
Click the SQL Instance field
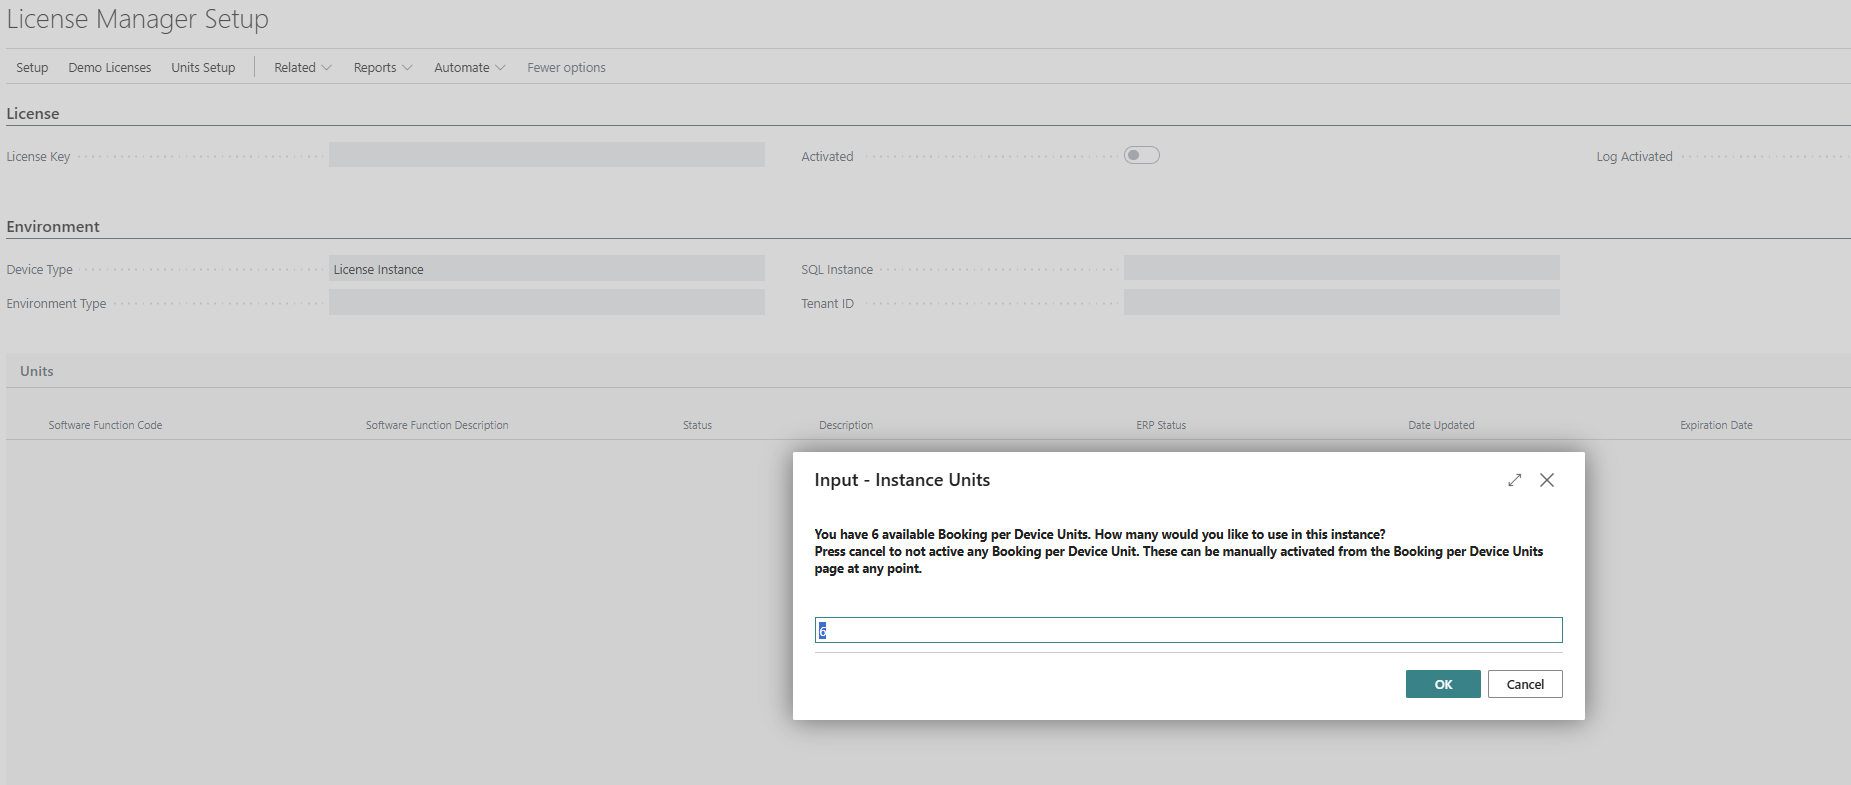(x=1341, y=268)
